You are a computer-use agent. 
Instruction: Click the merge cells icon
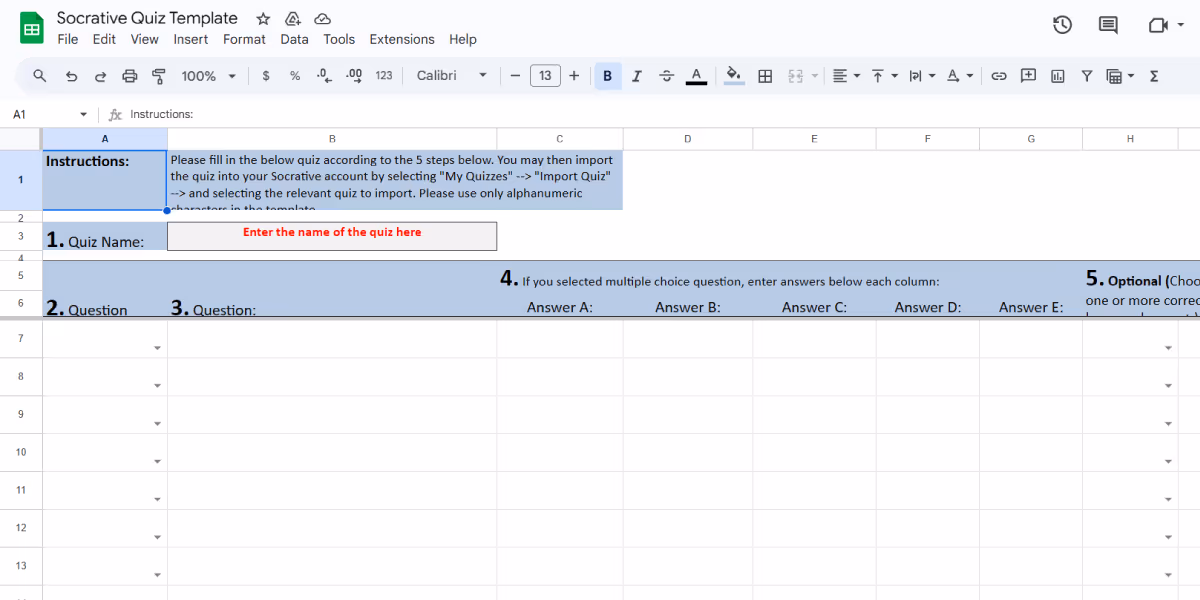796,75
